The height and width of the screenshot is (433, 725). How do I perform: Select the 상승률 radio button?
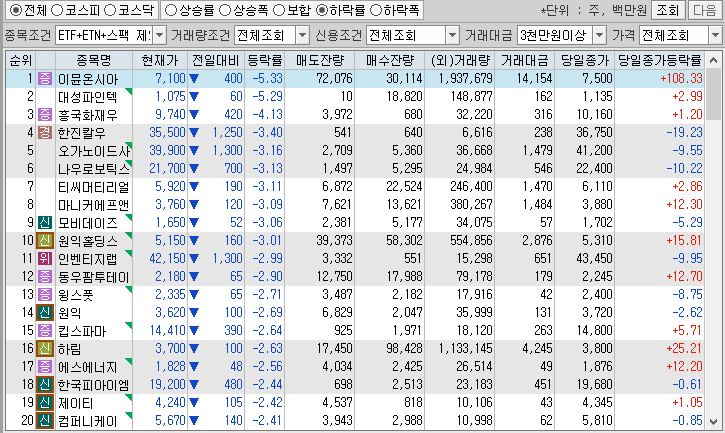171,10
